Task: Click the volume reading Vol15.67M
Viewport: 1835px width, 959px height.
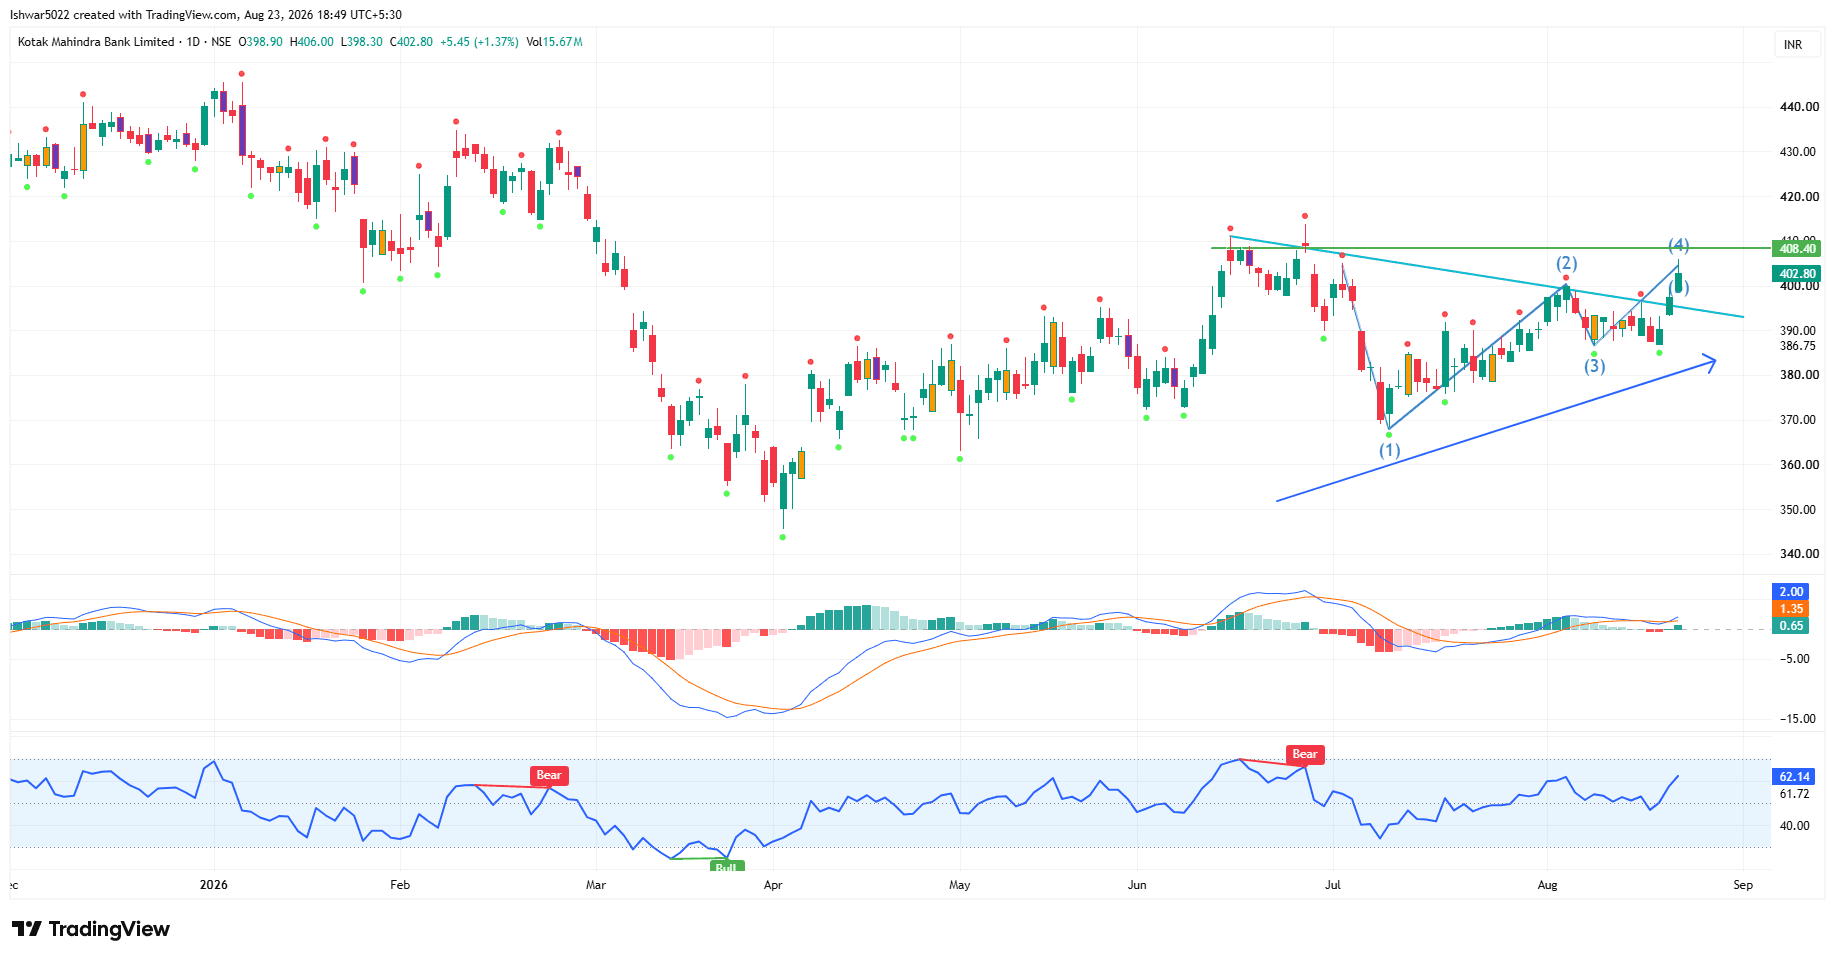Action: 554,42
